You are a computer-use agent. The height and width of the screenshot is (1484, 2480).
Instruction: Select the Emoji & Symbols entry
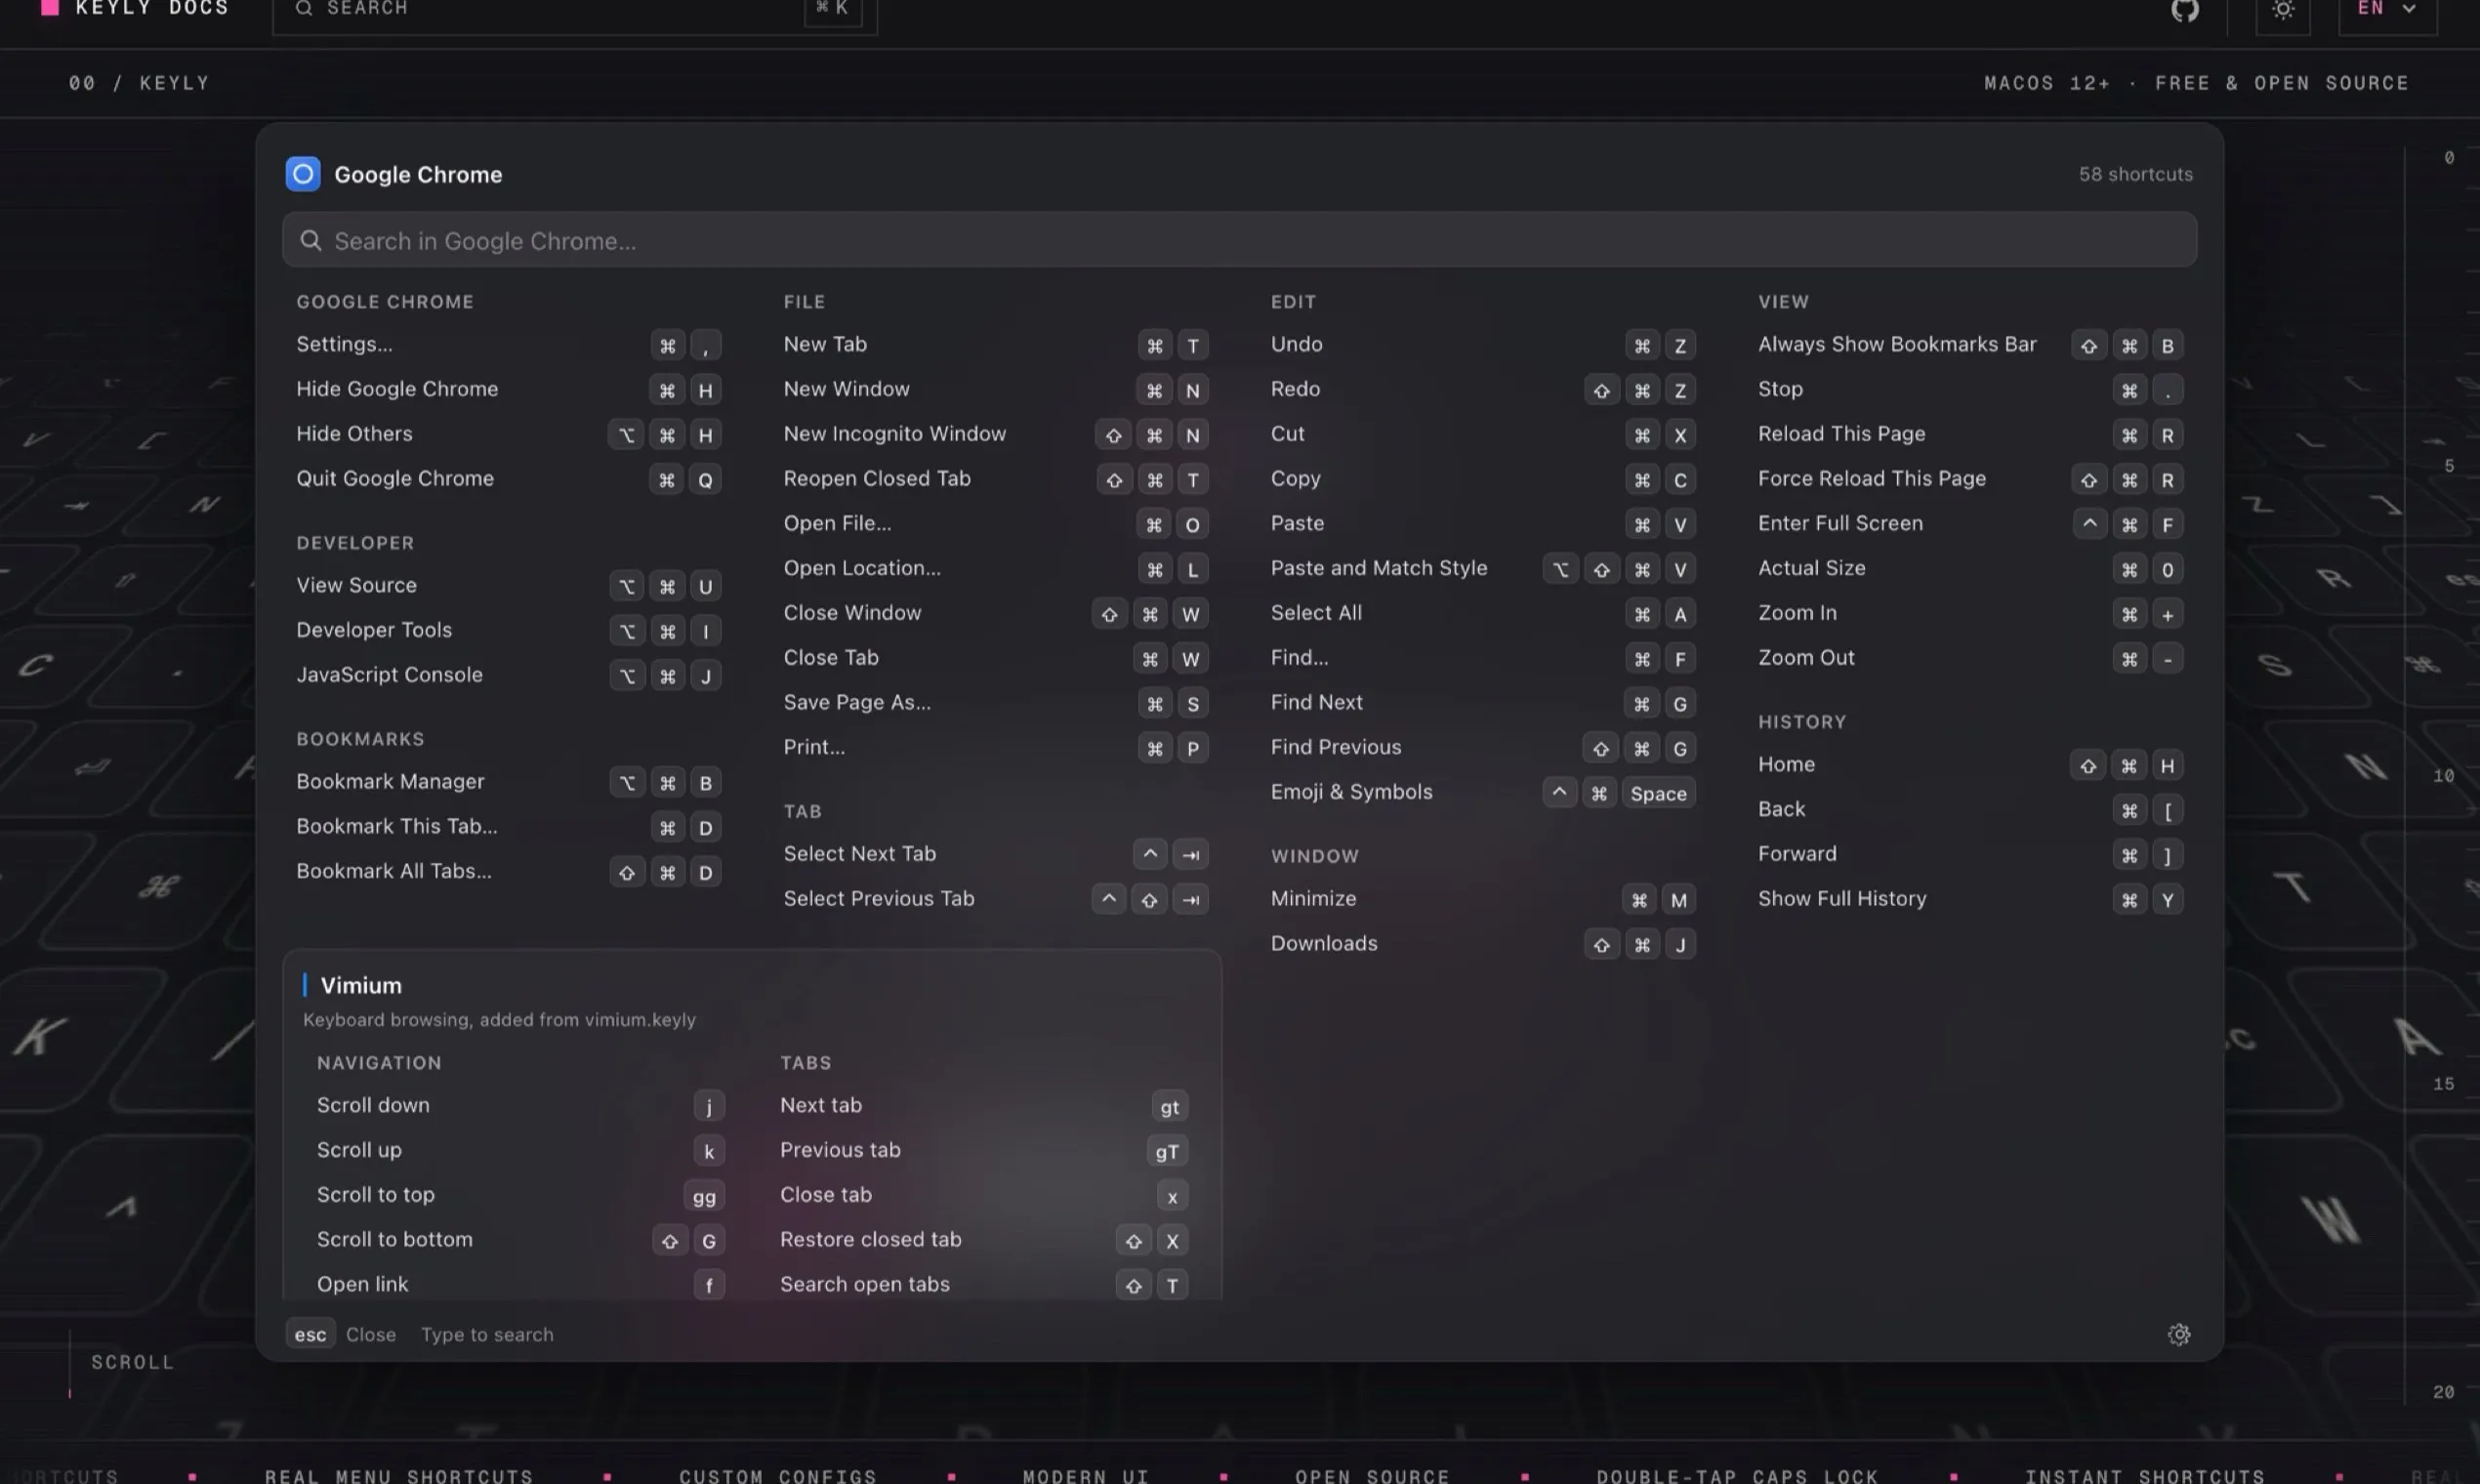[1483, 793]
